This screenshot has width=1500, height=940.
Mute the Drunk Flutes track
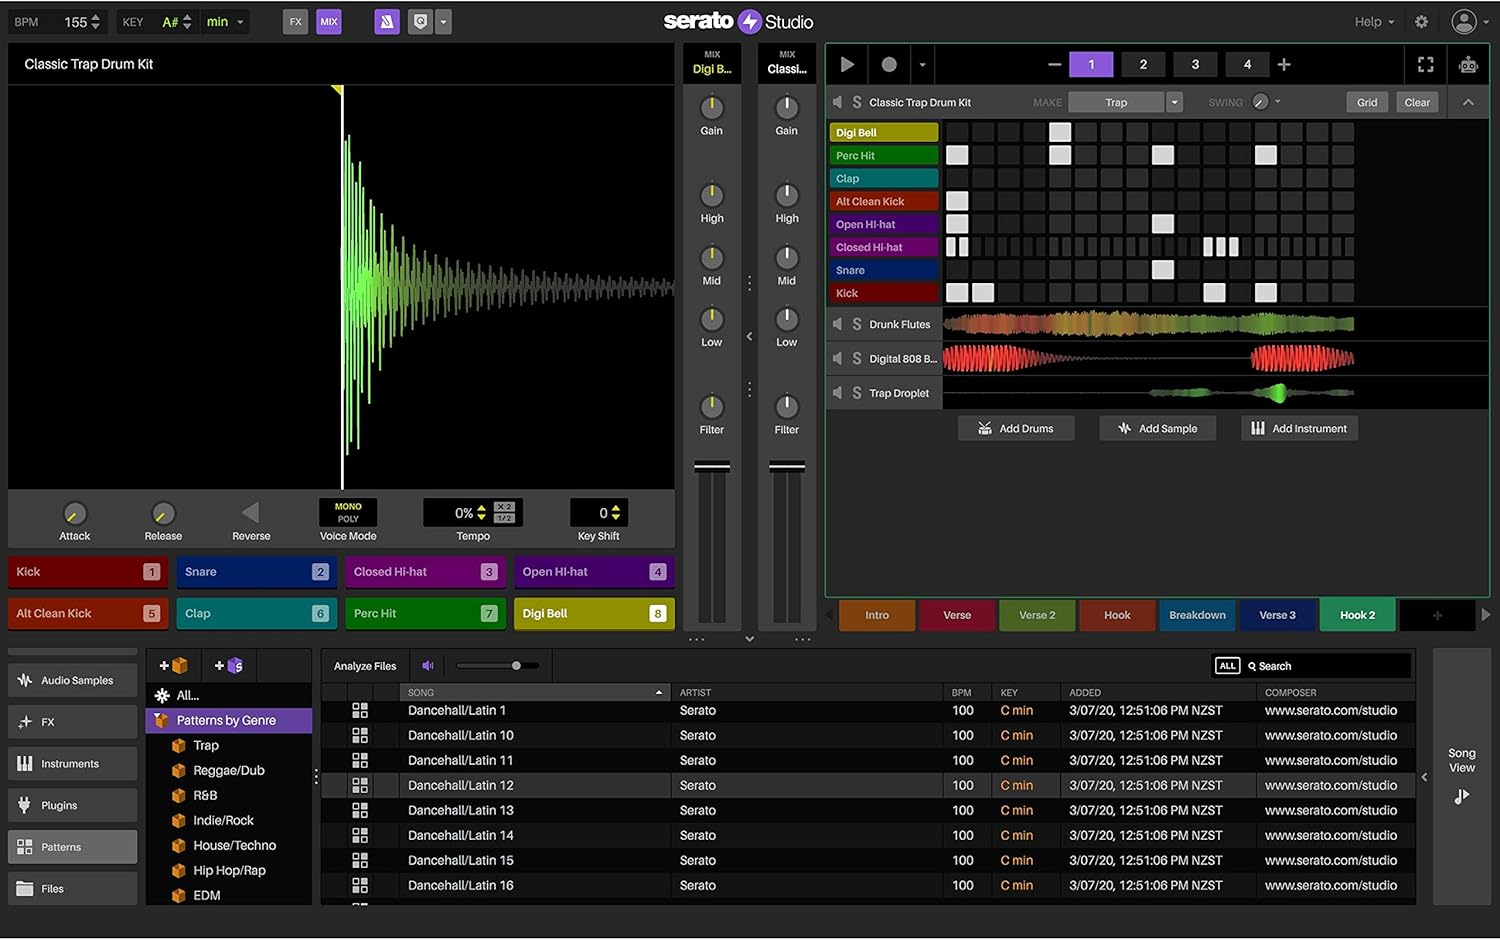(838, 323)
